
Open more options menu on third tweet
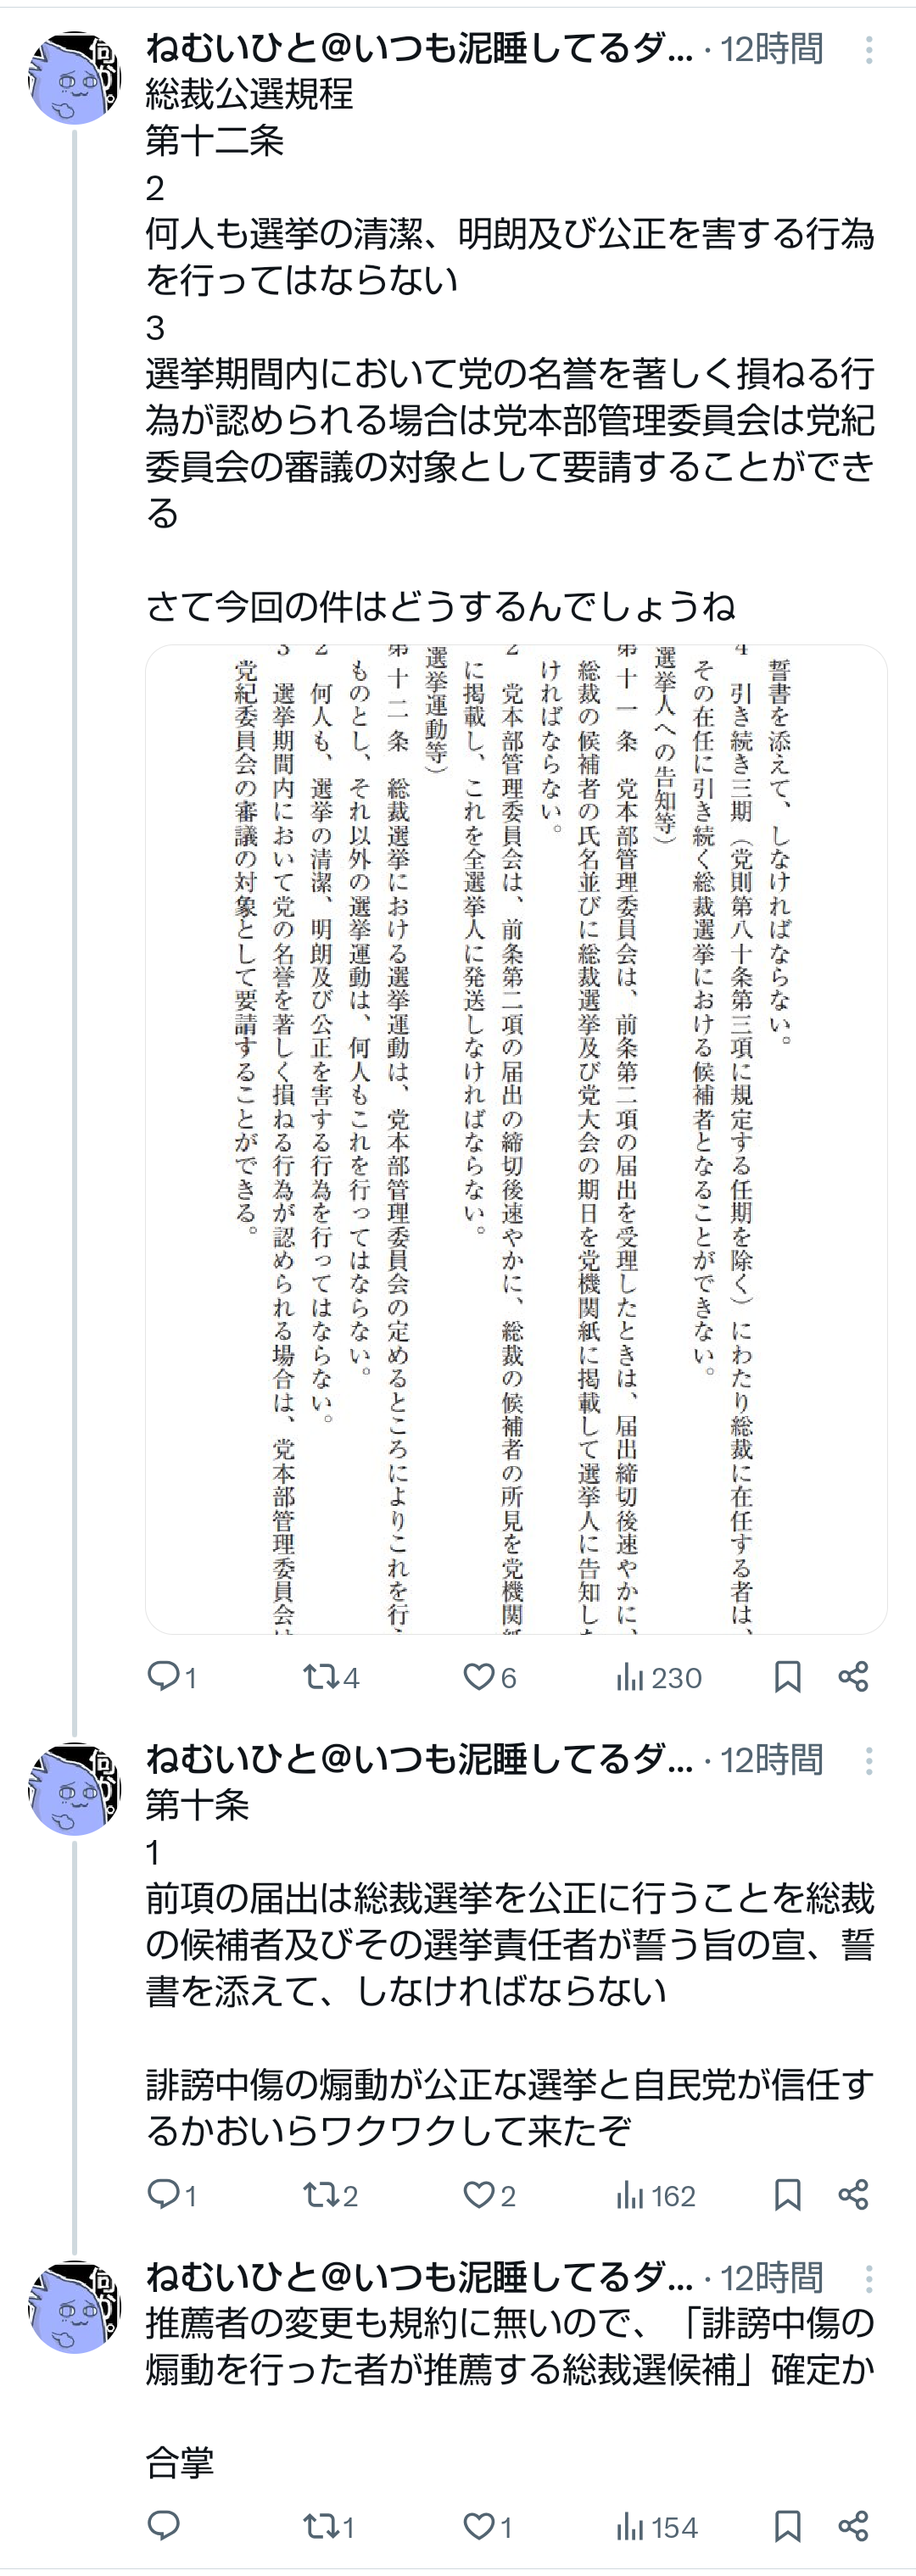pyautogui.click(x=868, y=2279)
